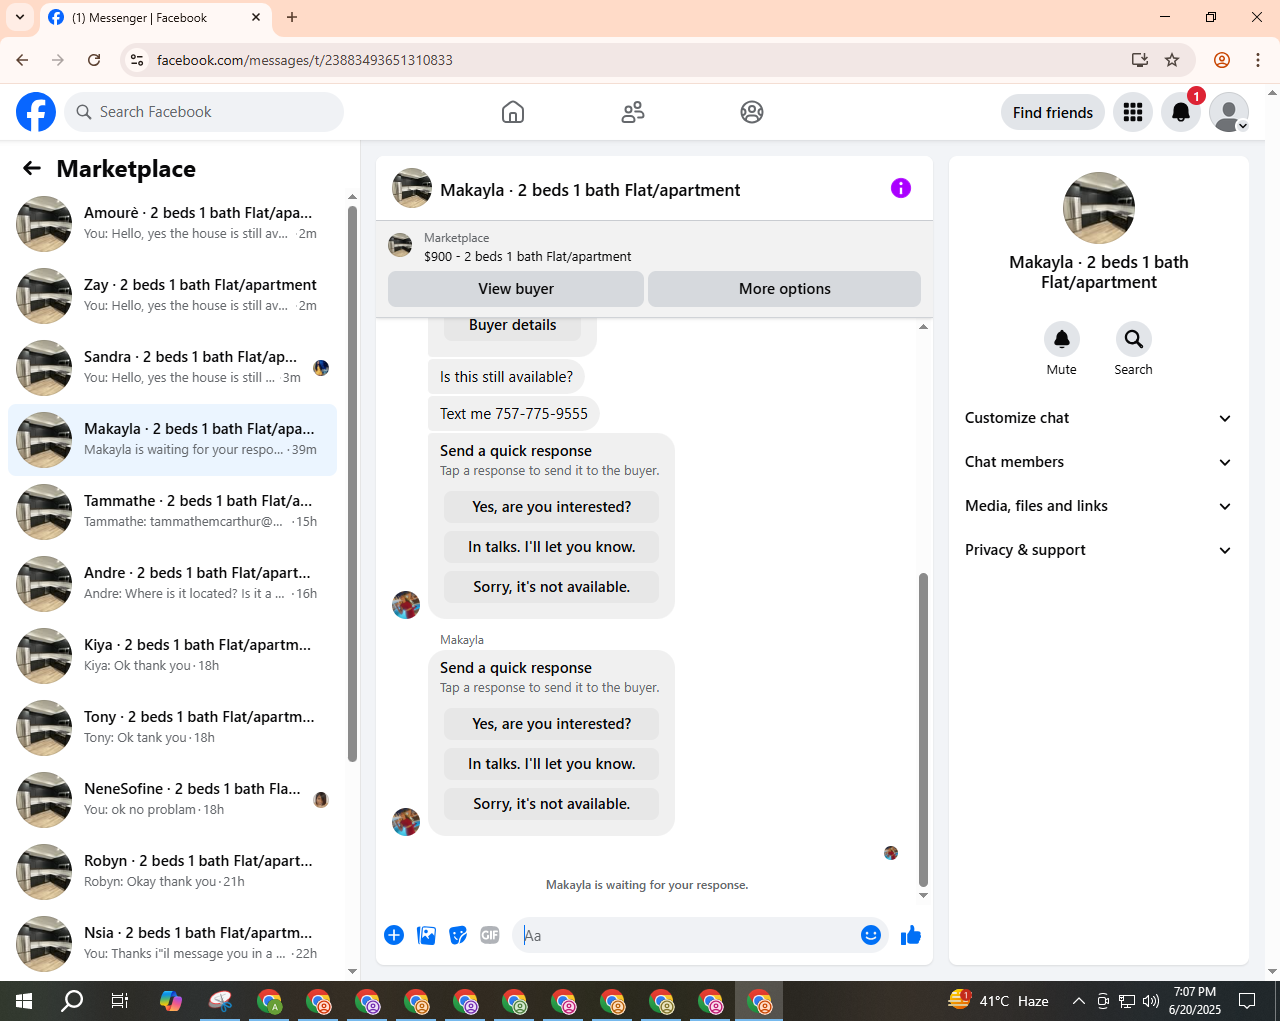Open the Facebook menu grid icon

[1133, 112]
